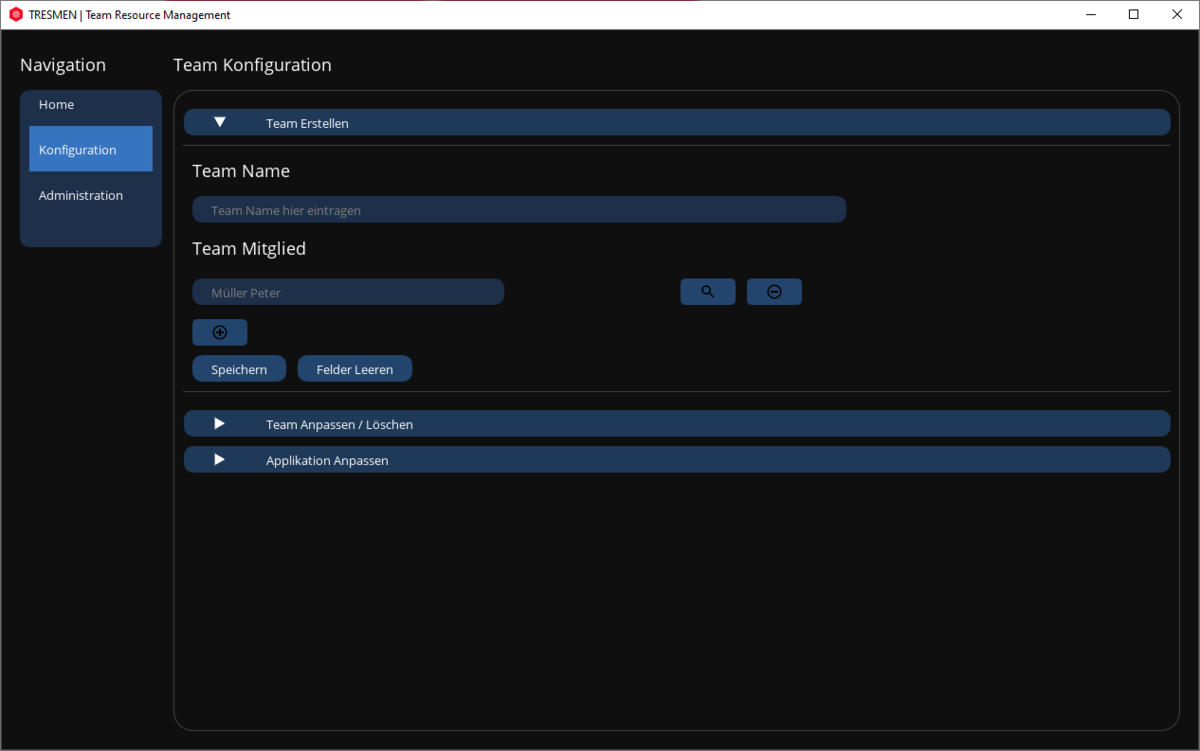Click the TRESMEN logo in the title bar

tap(15, 15)
